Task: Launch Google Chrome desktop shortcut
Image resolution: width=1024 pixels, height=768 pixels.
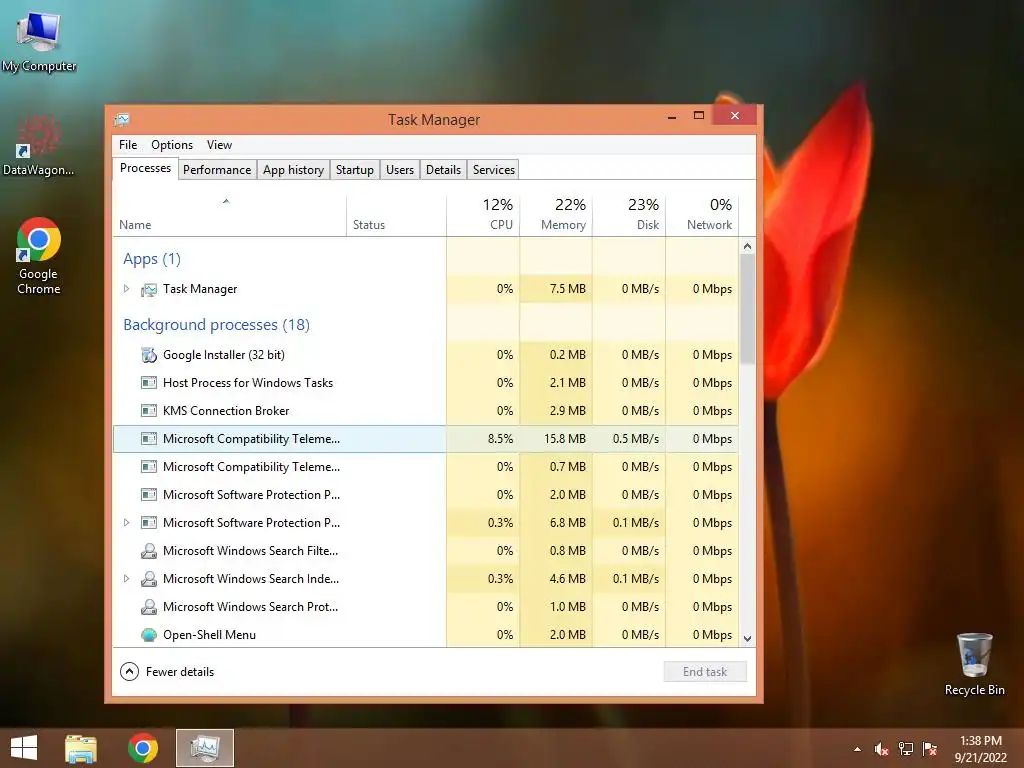Action: click(x=39, y=256)
